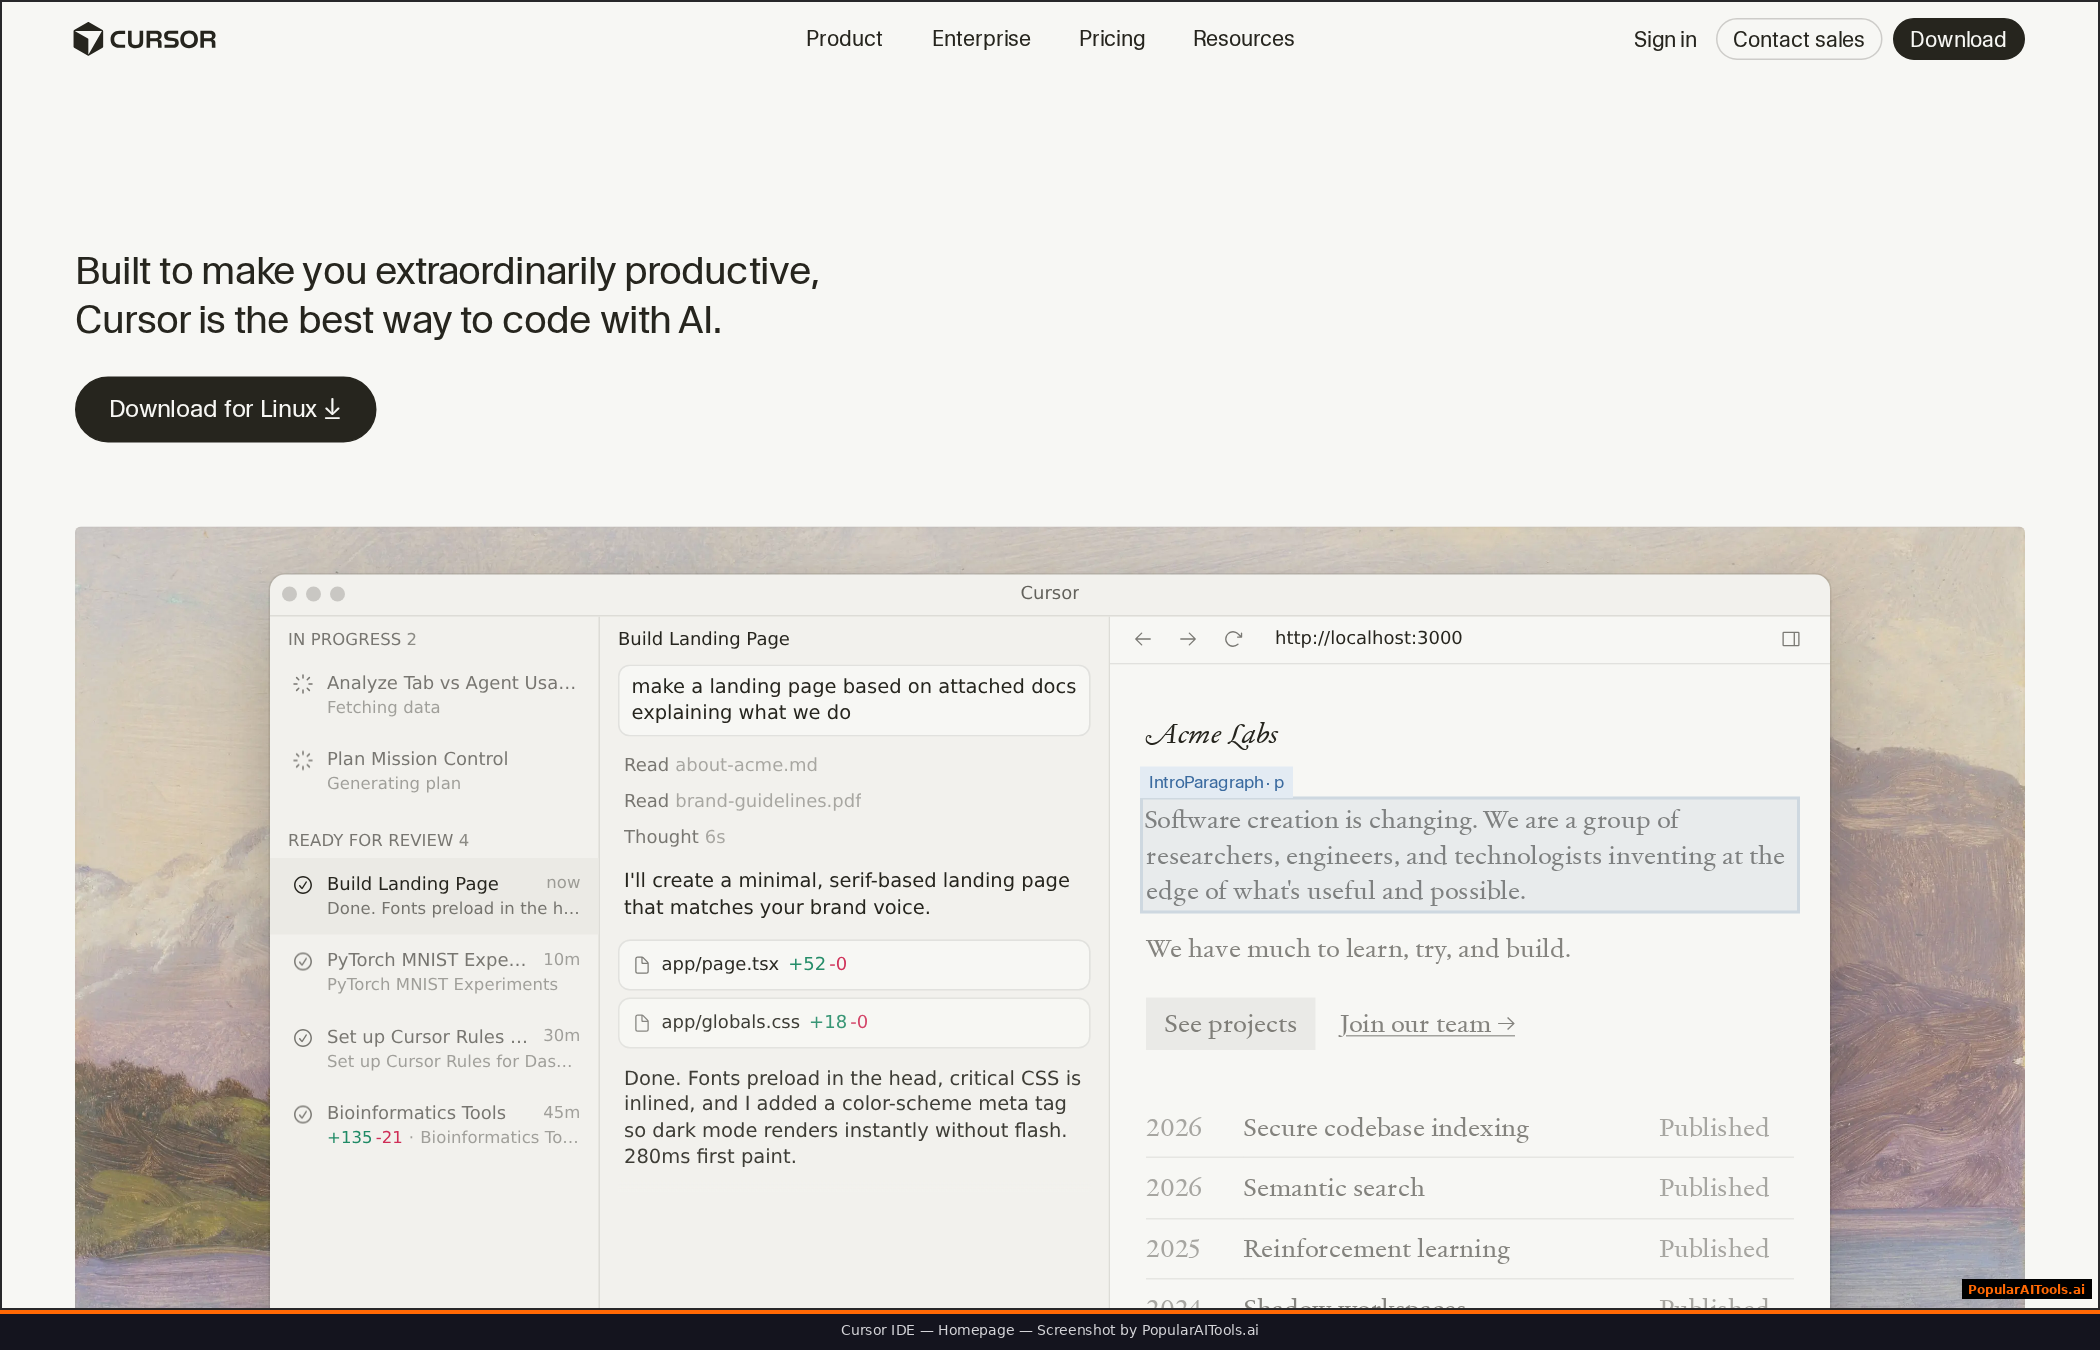The image size is (2100, 1350).
Task: Open the Resources menu
Action: [x=1243, y=39]
